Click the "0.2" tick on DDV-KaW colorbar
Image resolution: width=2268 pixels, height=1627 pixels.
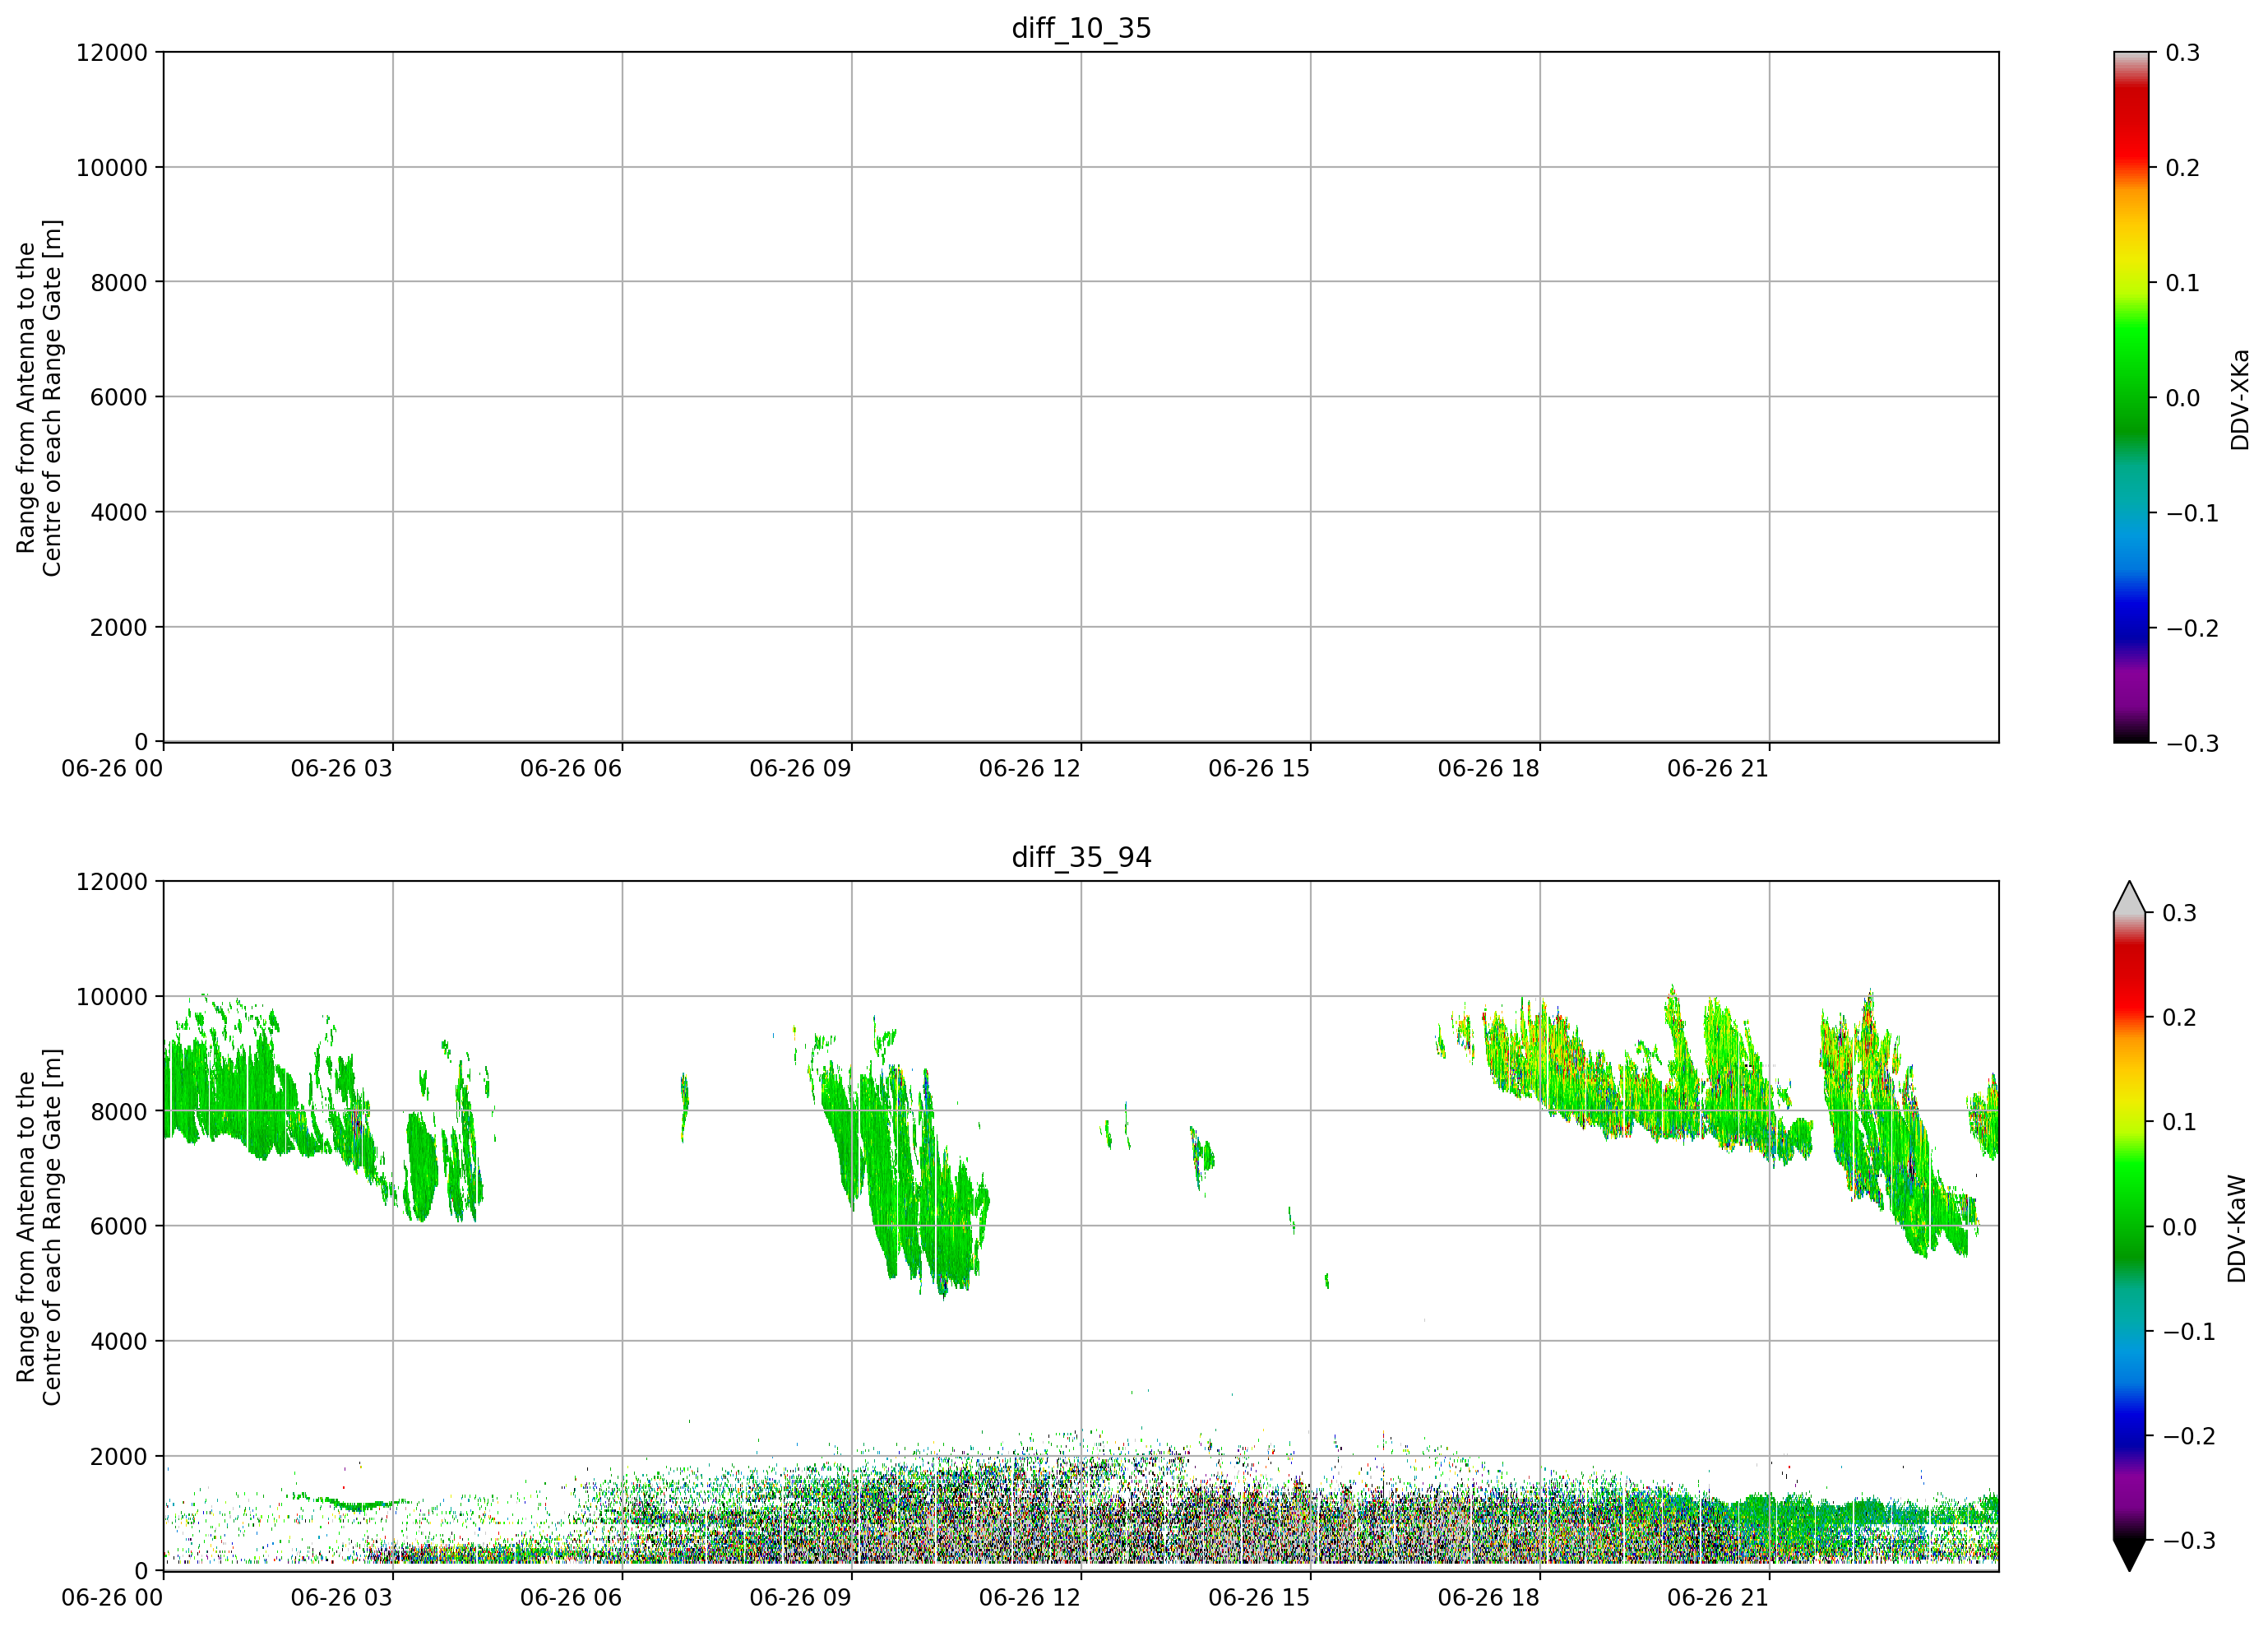click(x=2180, y=1017)
